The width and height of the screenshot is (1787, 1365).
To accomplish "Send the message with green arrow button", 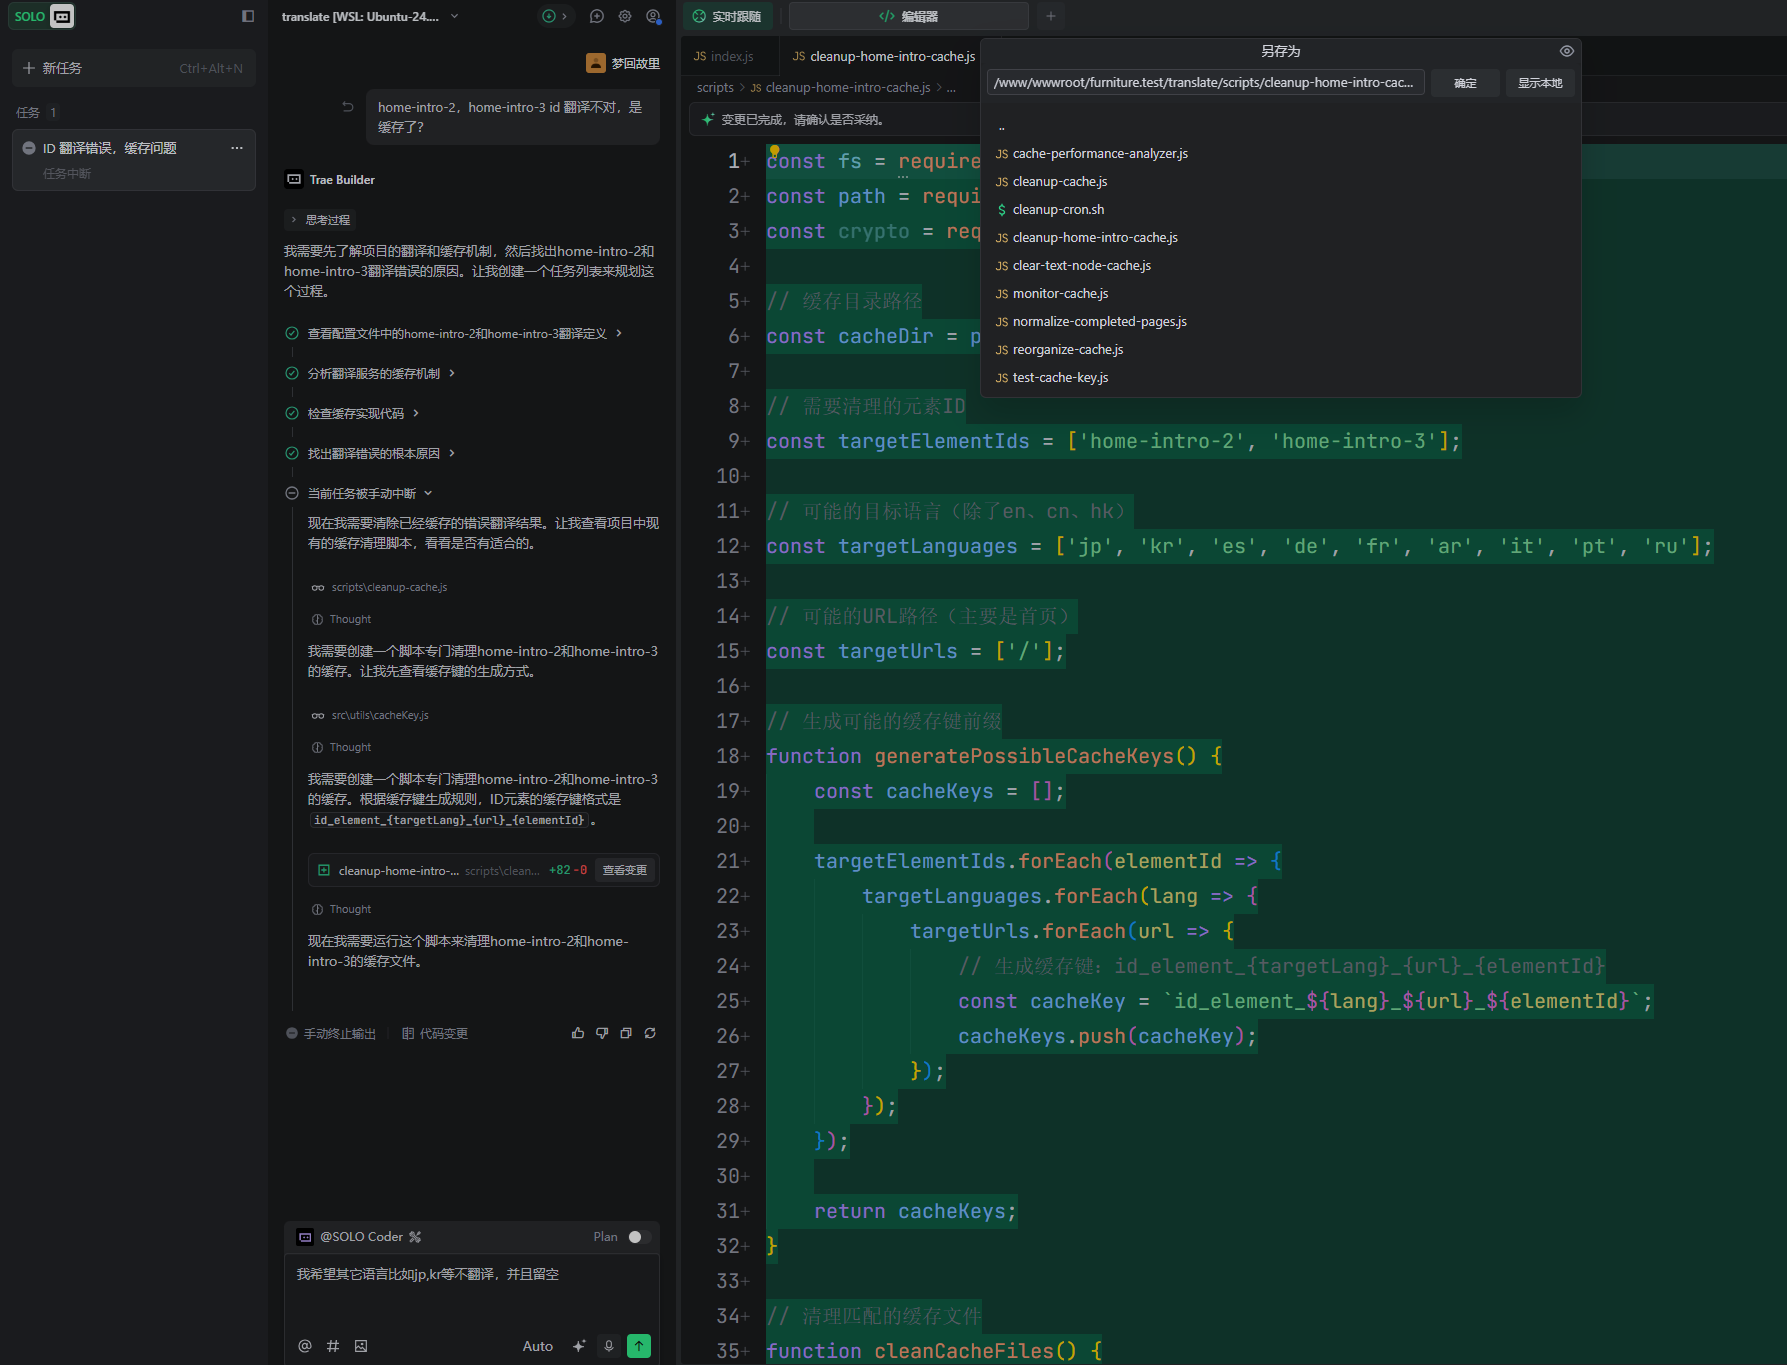I will [639, 1346].
